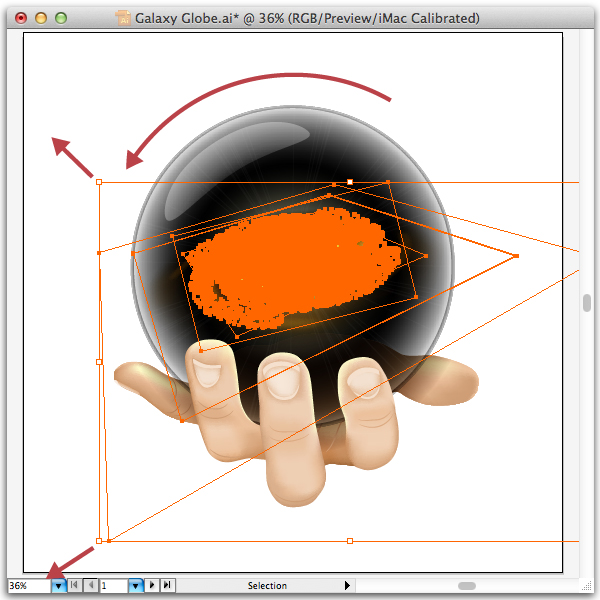Screen dimensions: 600x600
Task: Click the vertical scrollbar thumb
Action: (587, 303)
